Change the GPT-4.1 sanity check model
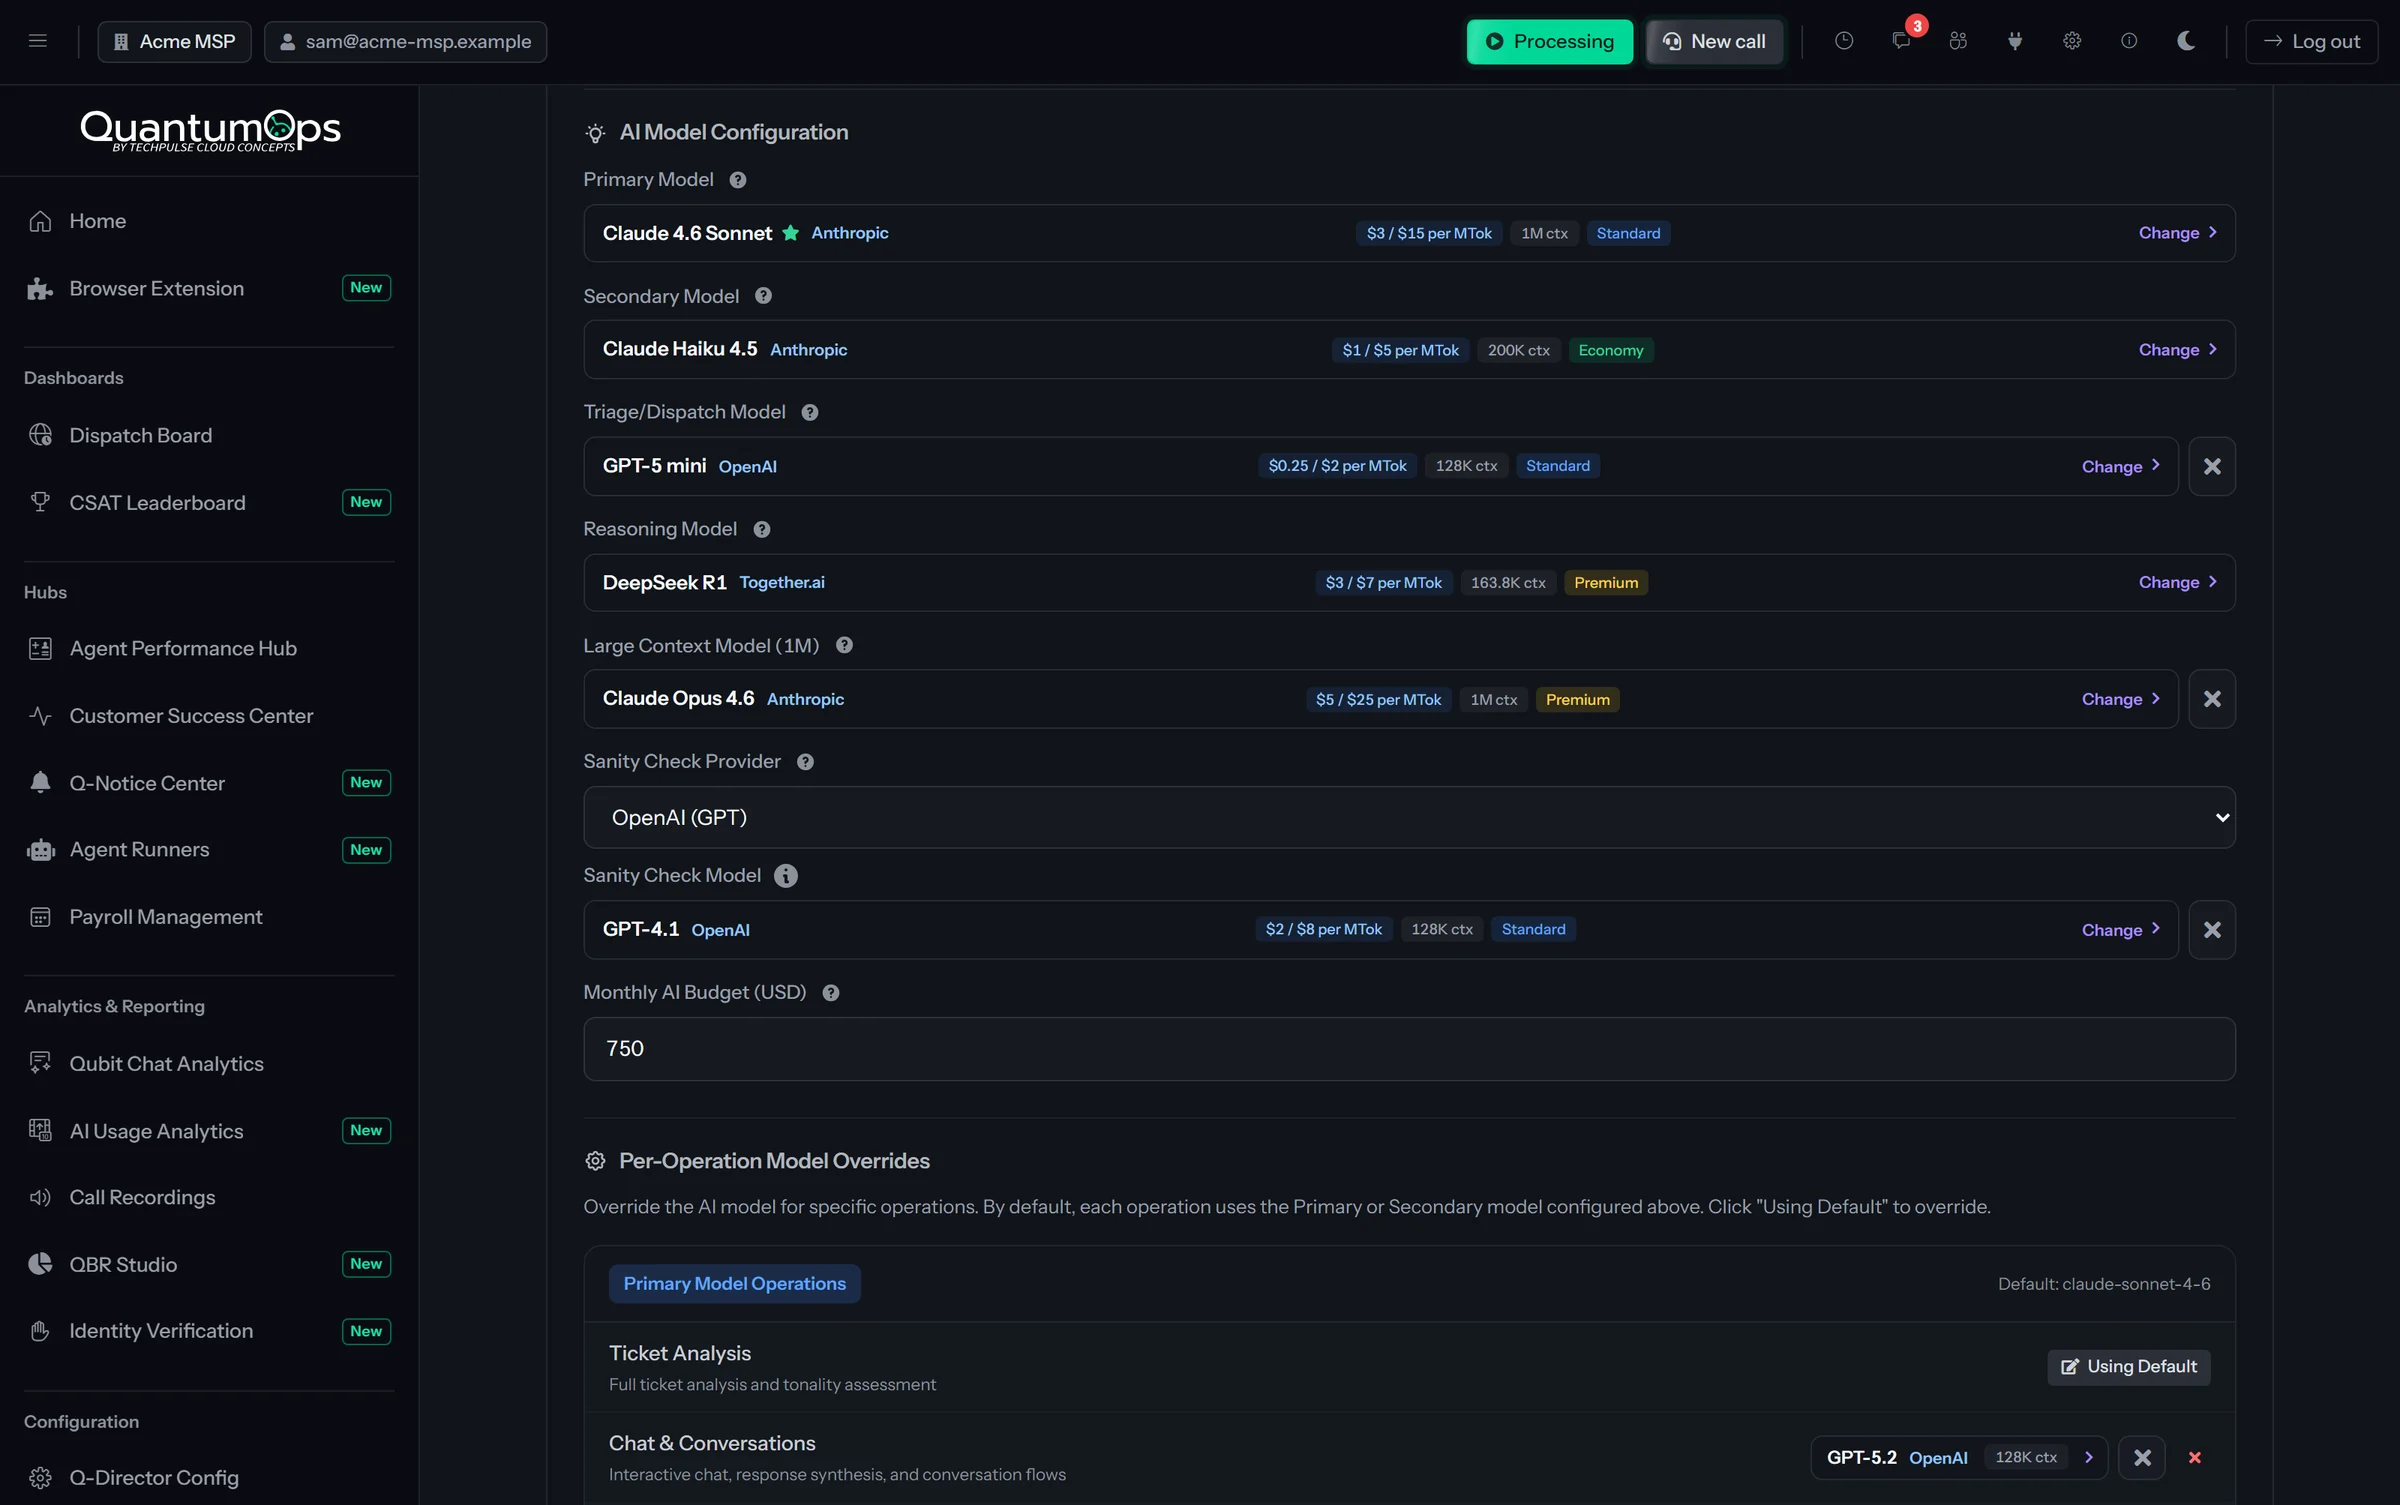The image size is (2400, 1505). (x=2121, y=930)
